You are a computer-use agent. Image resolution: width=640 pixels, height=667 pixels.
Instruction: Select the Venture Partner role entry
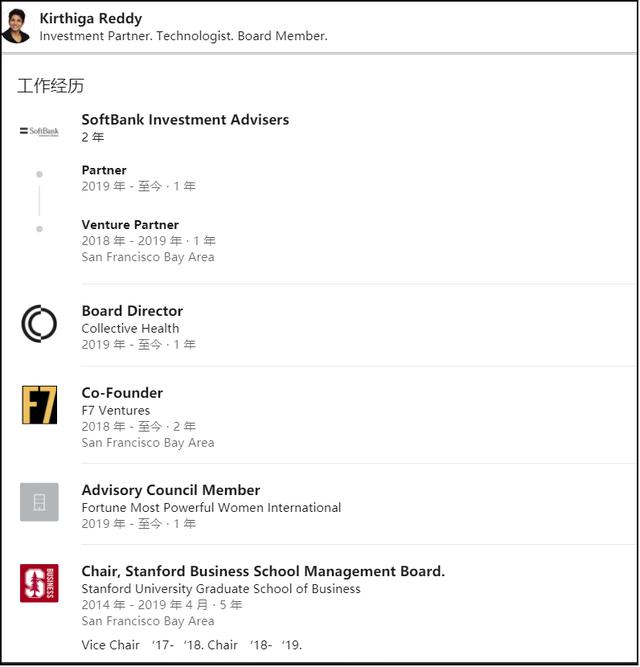pos(130,225)
